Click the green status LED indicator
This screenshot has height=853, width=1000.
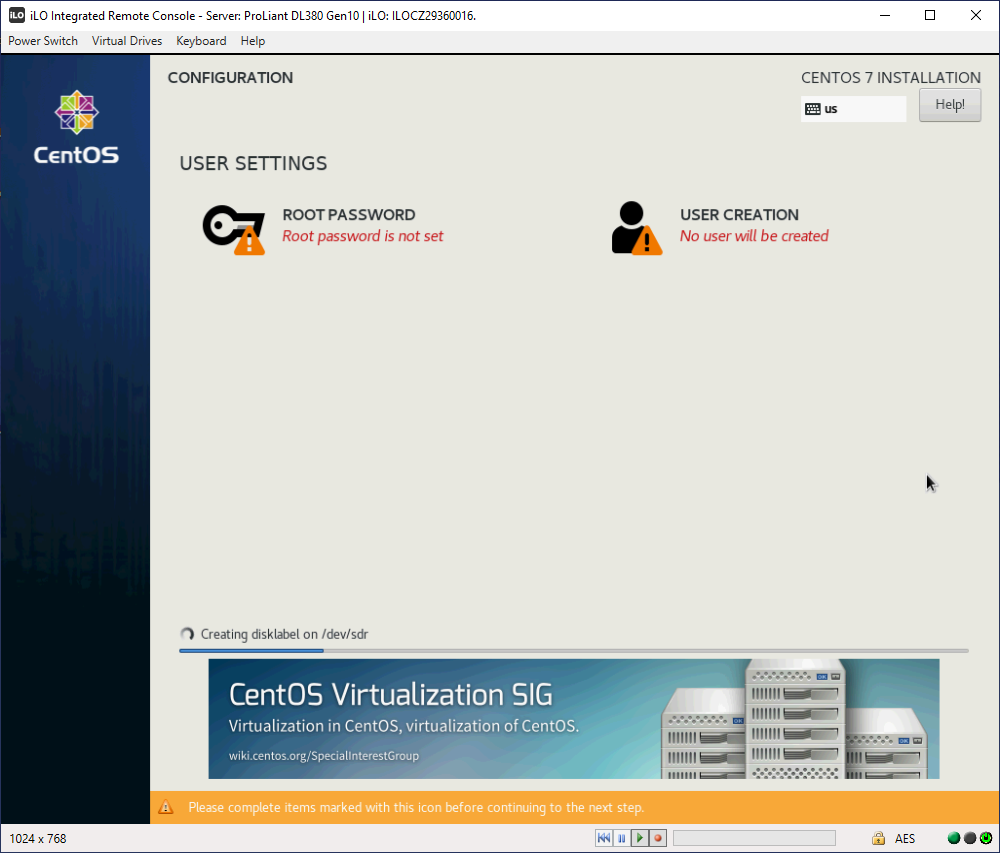tap(954, 838)
